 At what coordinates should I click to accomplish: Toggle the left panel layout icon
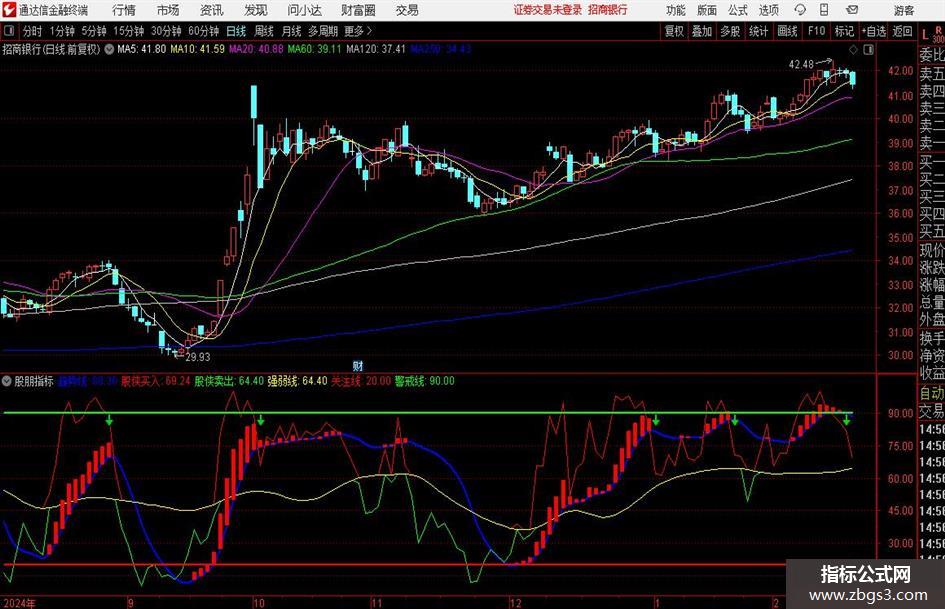9,31
